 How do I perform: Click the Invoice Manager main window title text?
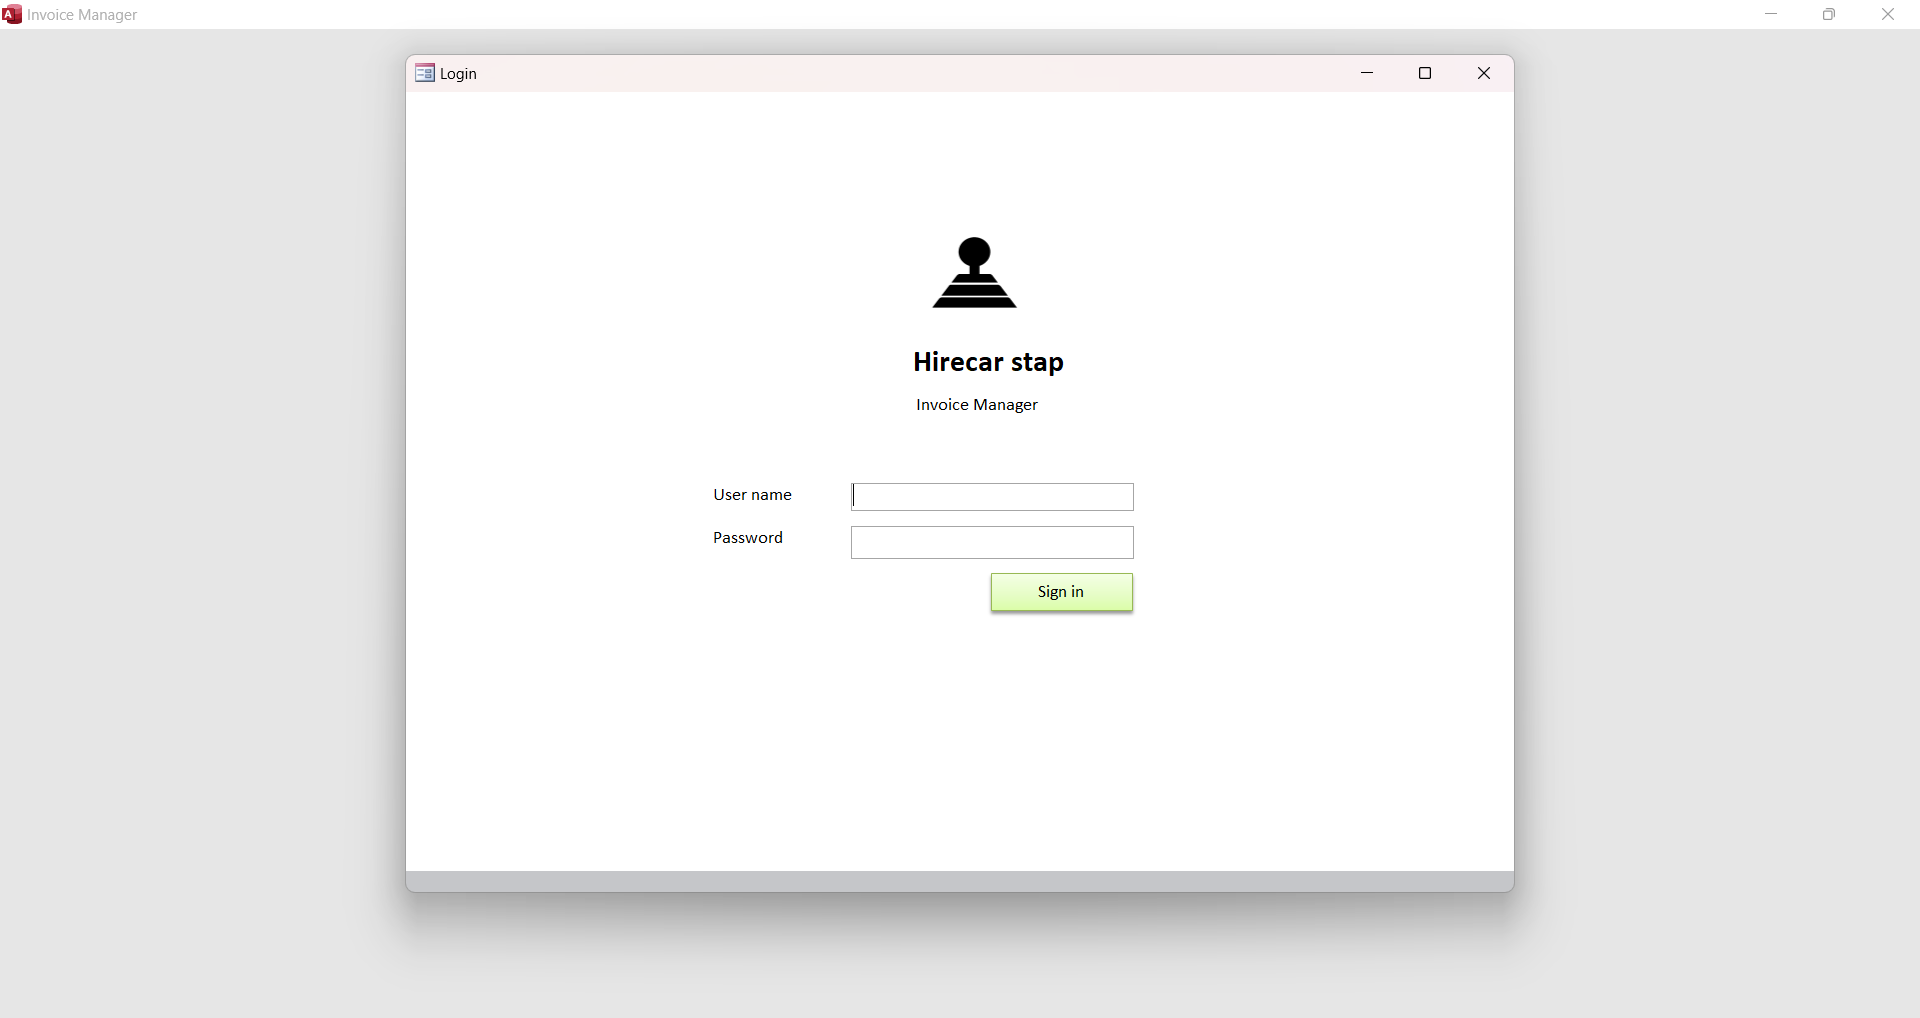(x=82, y=15)
